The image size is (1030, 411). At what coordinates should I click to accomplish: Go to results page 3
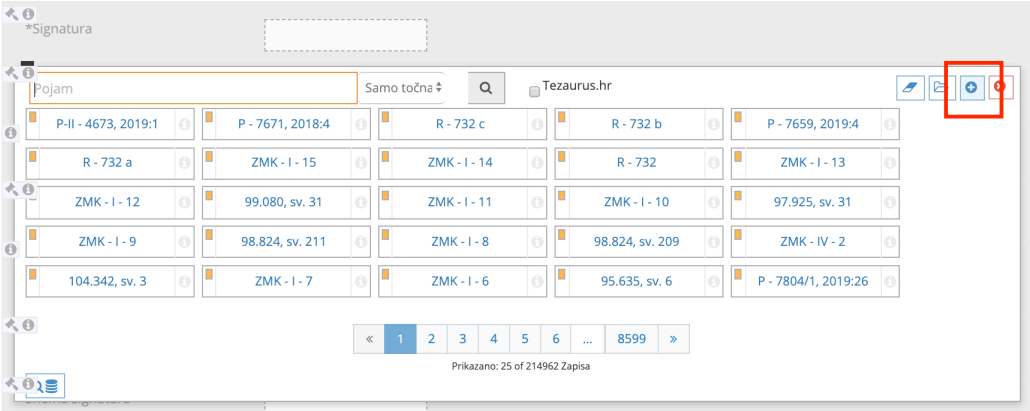click(462, 339)
